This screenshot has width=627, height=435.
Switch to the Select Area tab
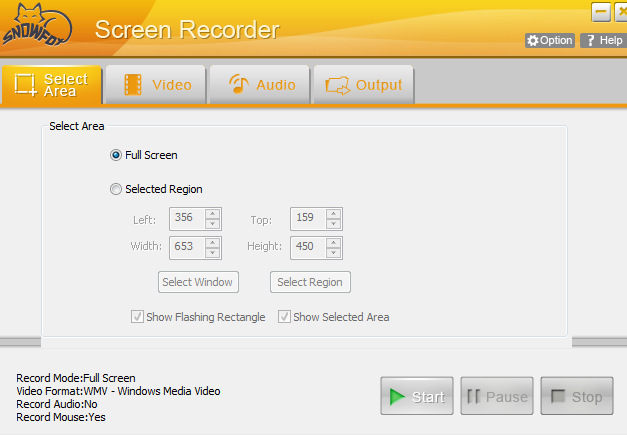point(52,85)
